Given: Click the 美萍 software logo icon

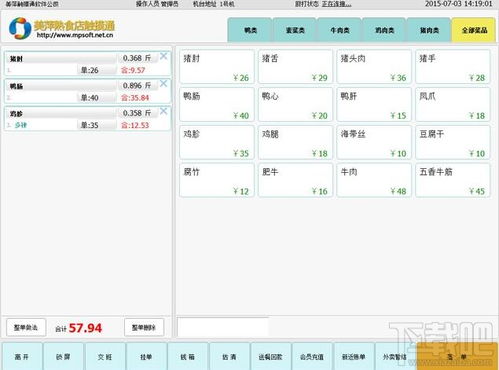Looking at the screenshot, I should coord(20,29).
